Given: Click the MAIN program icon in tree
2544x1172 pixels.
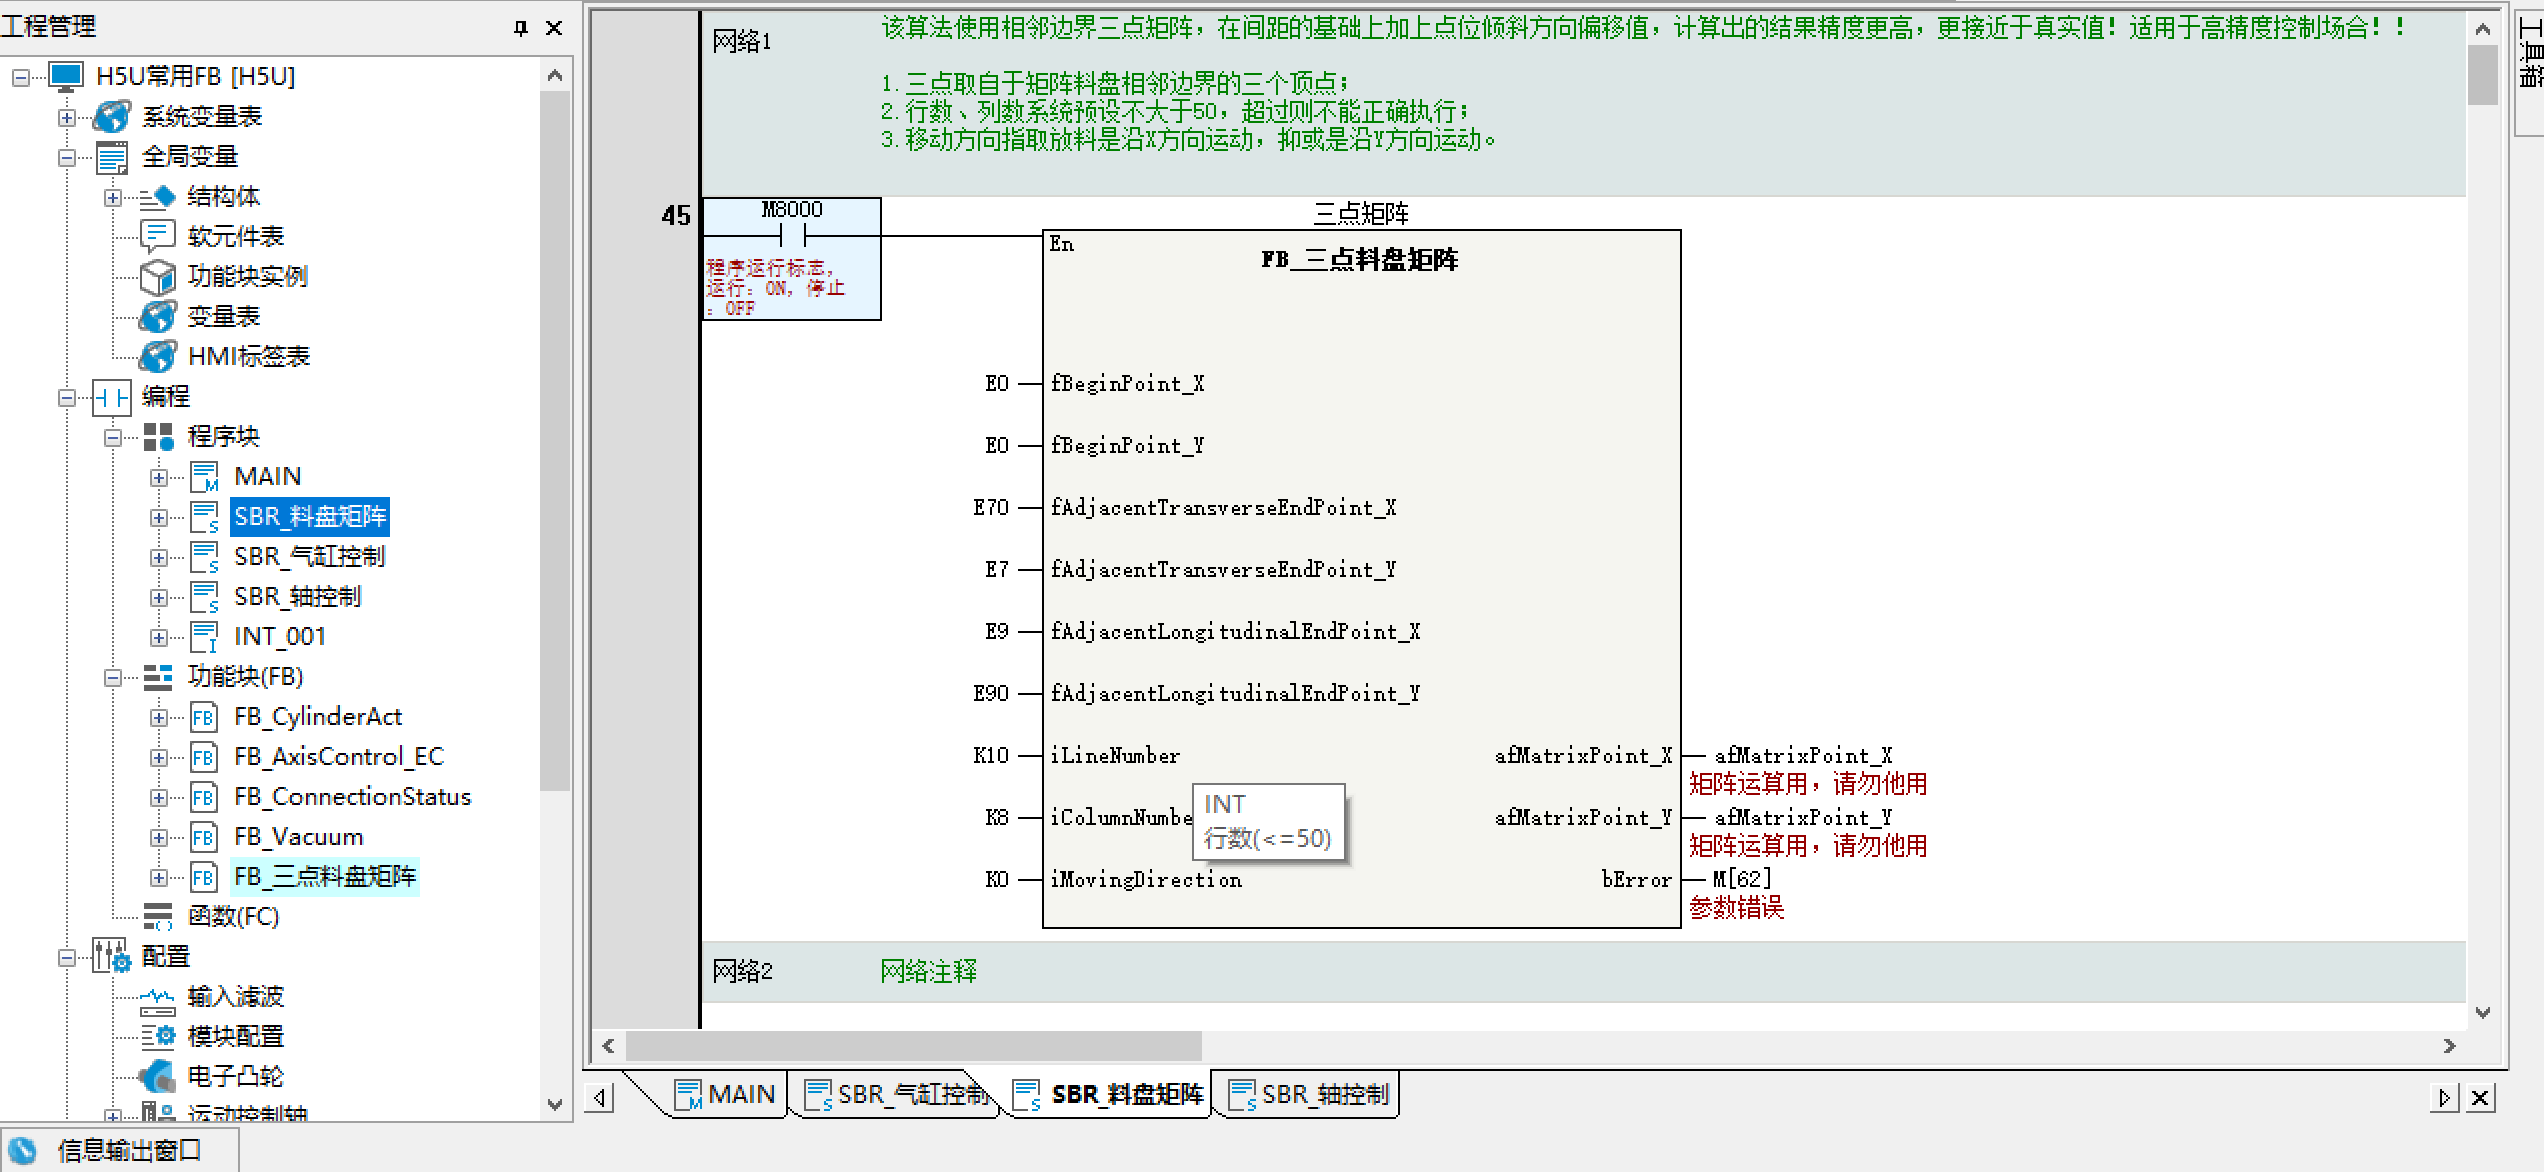Looking at the screenshot, I should coord(204,477).
